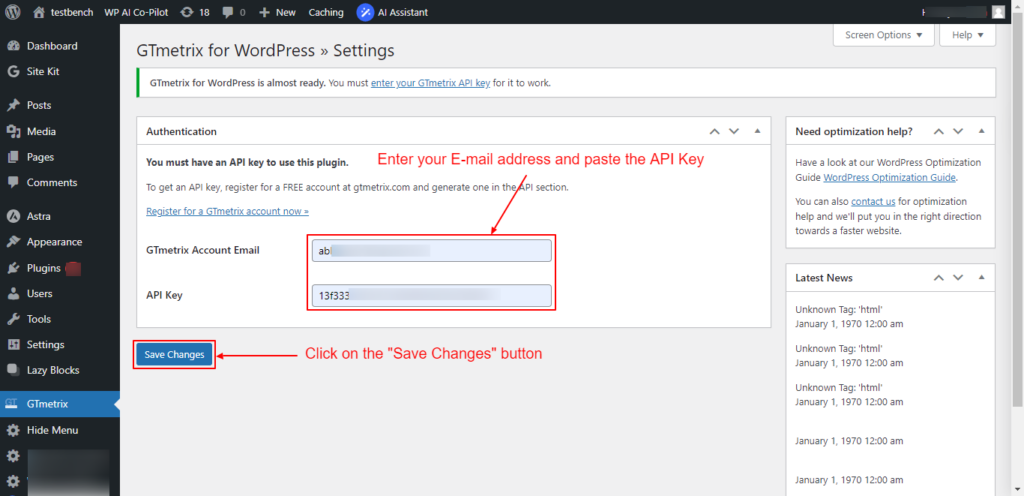This screenshot has width=1024, height=496.
Task: Open the comments bubble icon in admin bar
Action: pos(228,12)
